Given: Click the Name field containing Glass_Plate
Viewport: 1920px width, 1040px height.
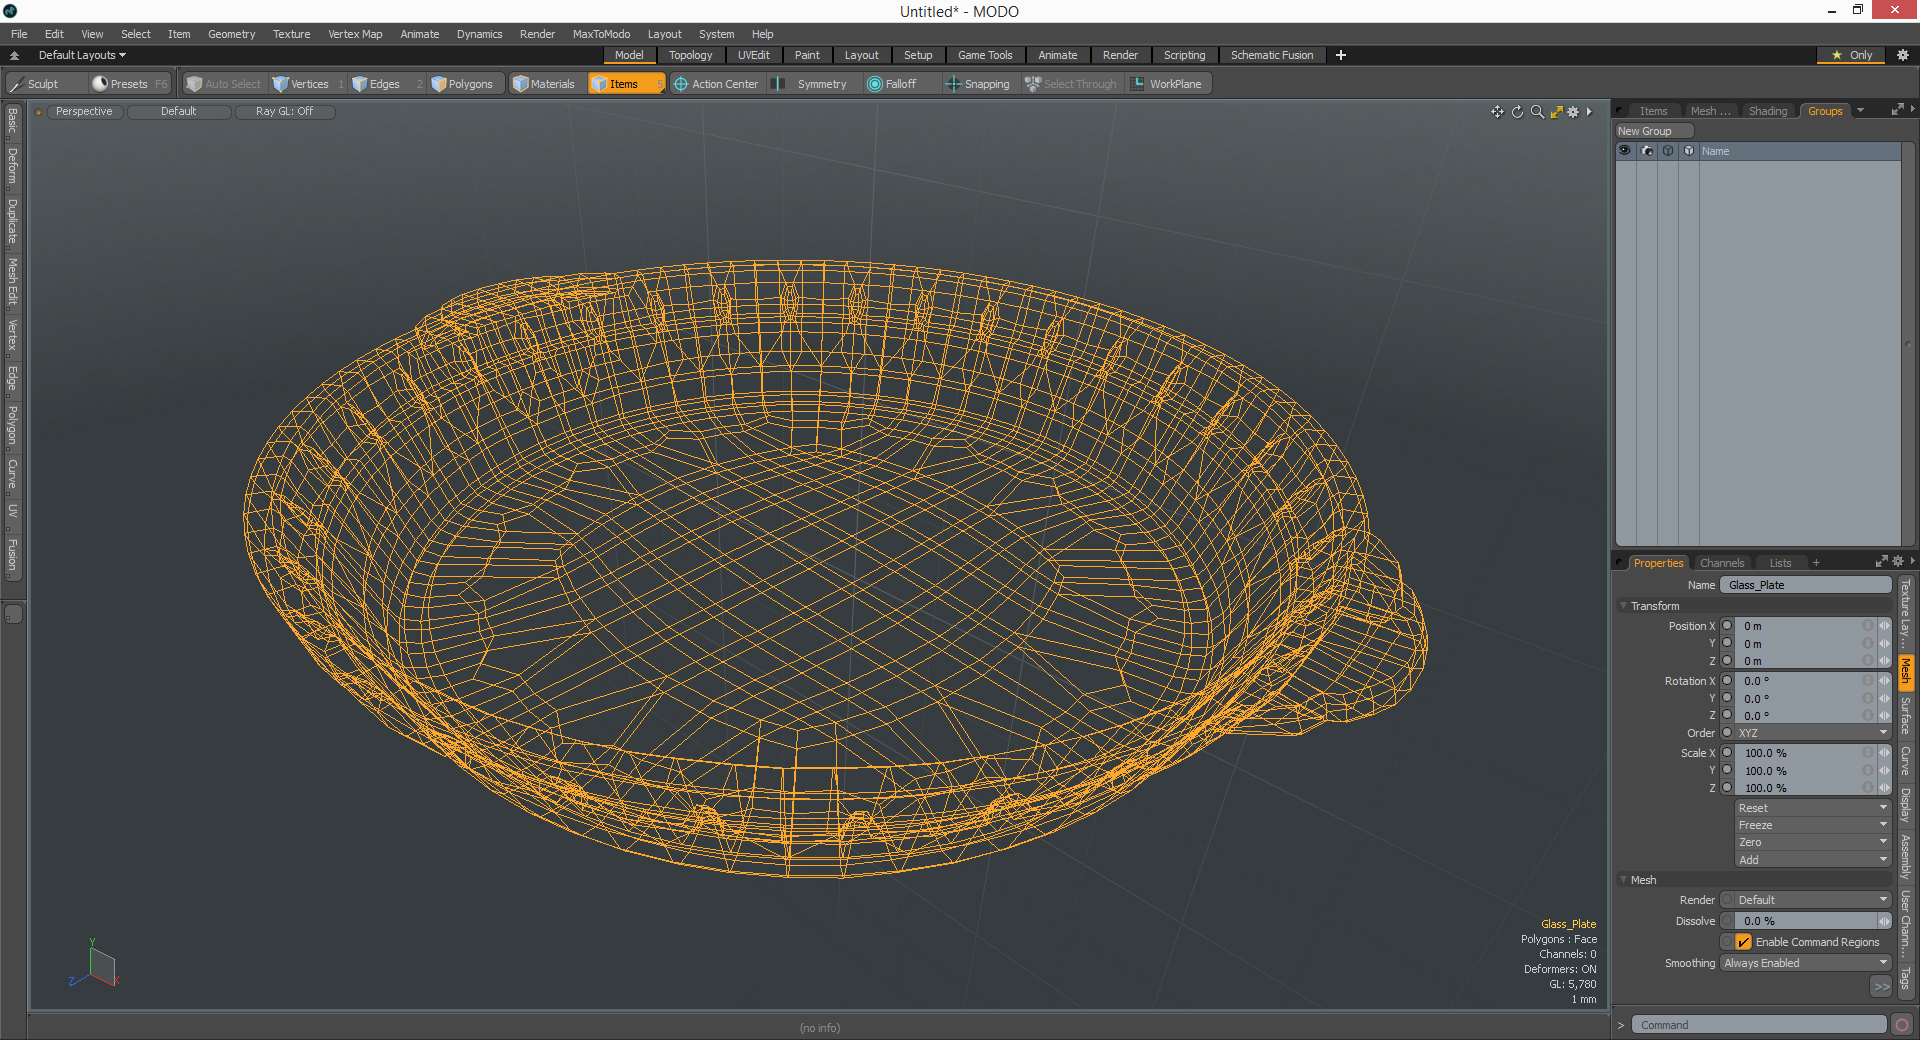Looking at the screenshot, I should point(1805,585).
